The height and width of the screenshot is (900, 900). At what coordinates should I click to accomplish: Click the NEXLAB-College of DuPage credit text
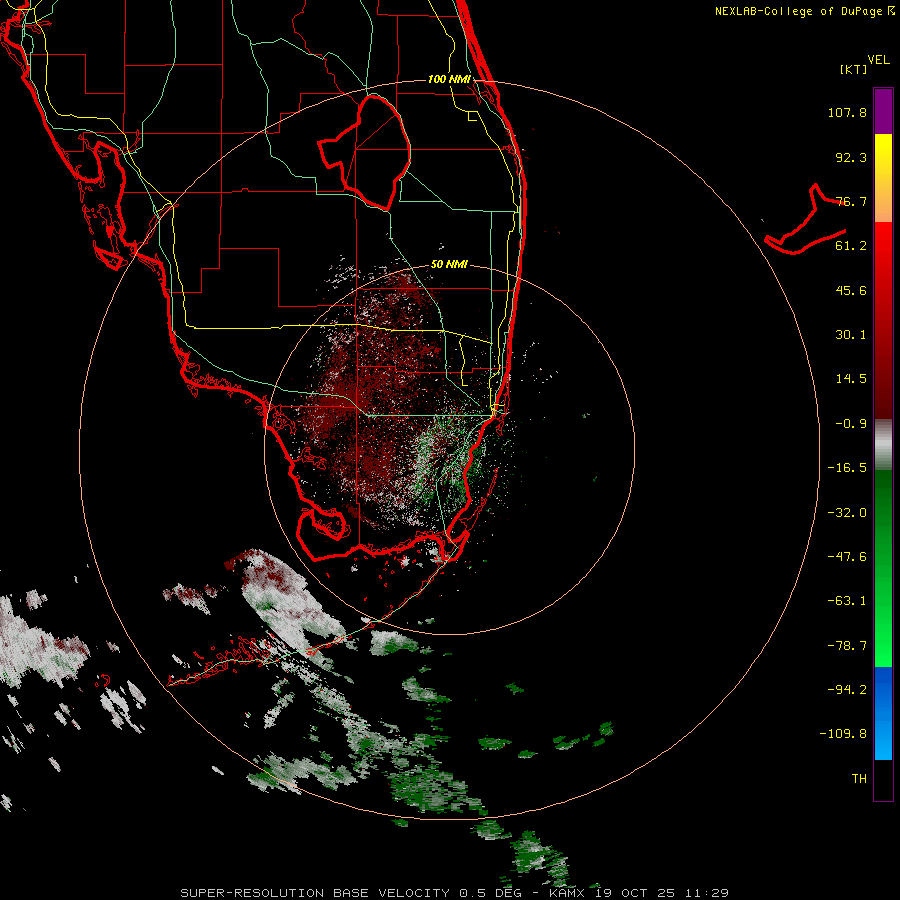[798, 11]
